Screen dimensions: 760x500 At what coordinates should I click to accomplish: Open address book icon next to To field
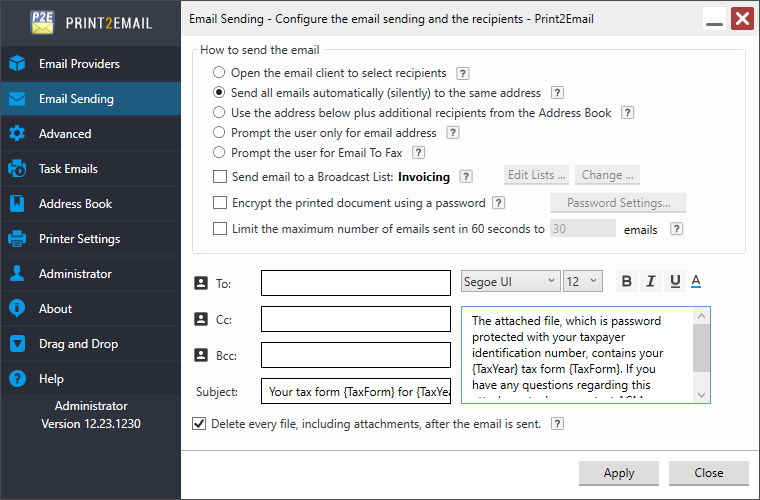pos(201,283)
